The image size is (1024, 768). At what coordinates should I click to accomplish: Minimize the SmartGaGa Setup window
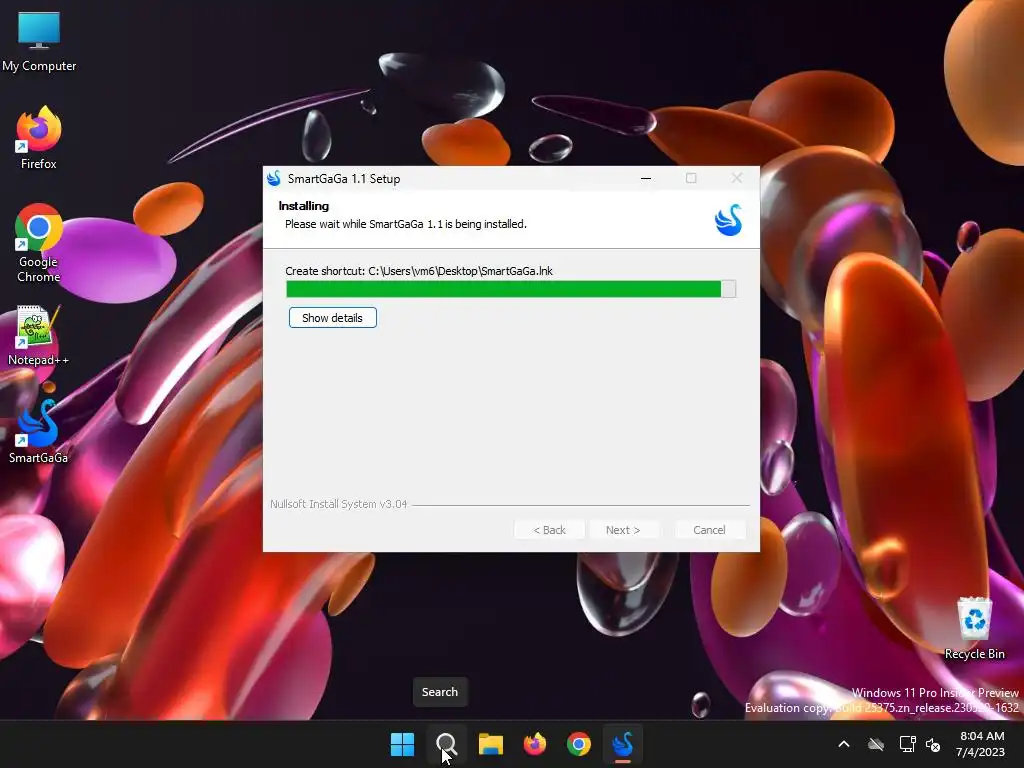[646, 178]
